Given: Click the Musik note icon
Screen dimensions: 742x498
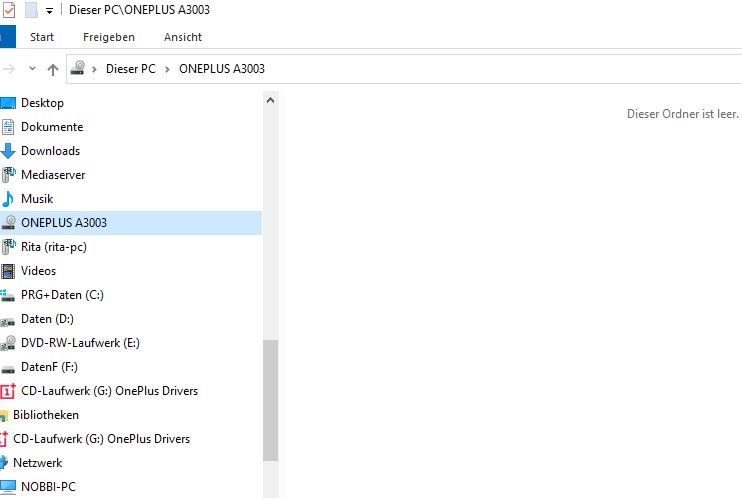Looking at the screenshot, I should (8, 199).
